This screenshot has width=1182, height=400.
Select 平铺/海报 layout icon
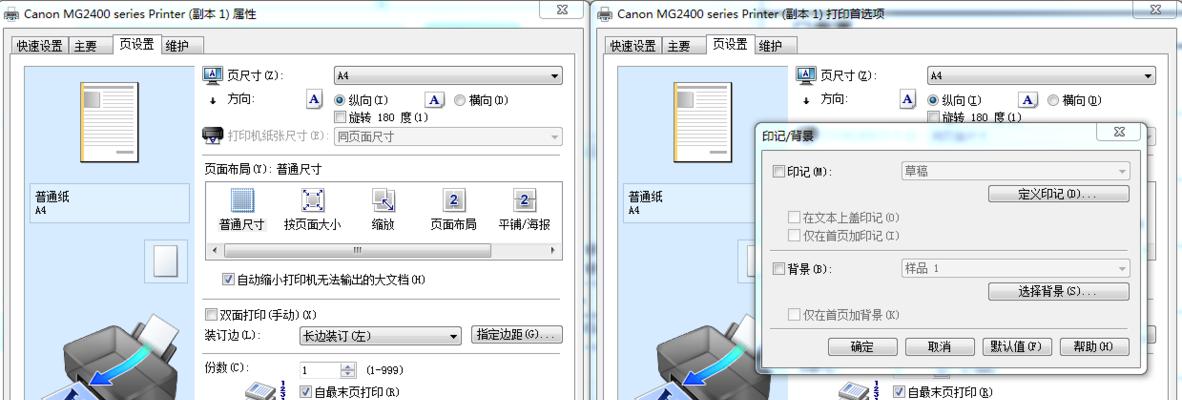[524, 200]
